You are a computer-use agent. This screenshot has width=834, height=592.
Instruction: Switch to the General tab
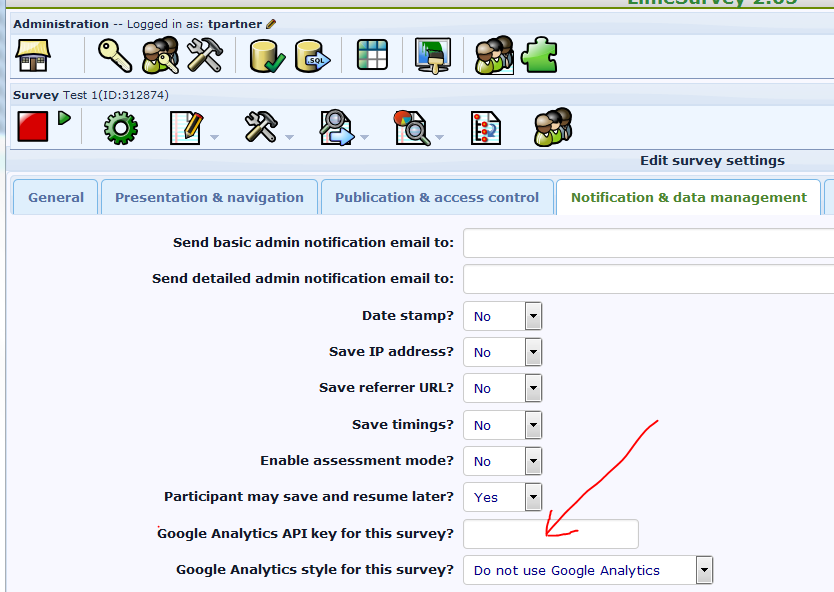click(56, 197)
